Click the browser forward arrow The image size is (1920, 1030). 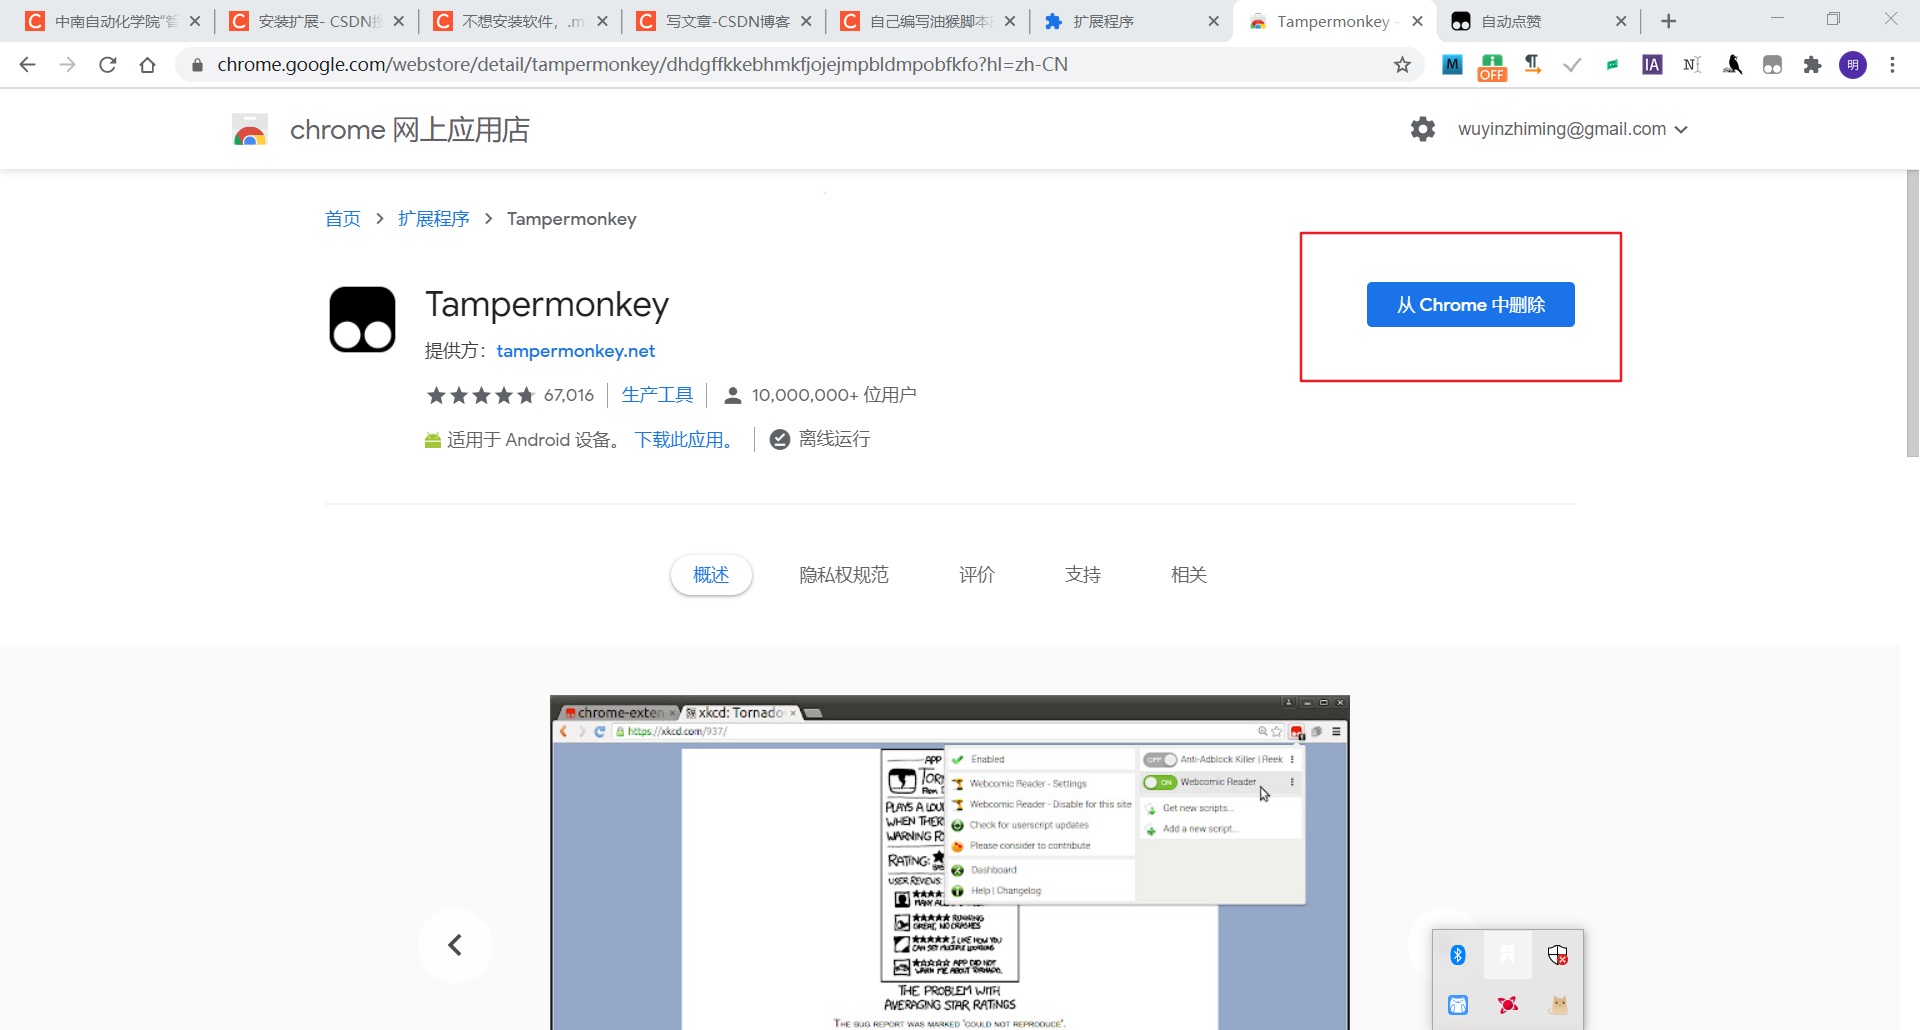click(x=67, y=65)
